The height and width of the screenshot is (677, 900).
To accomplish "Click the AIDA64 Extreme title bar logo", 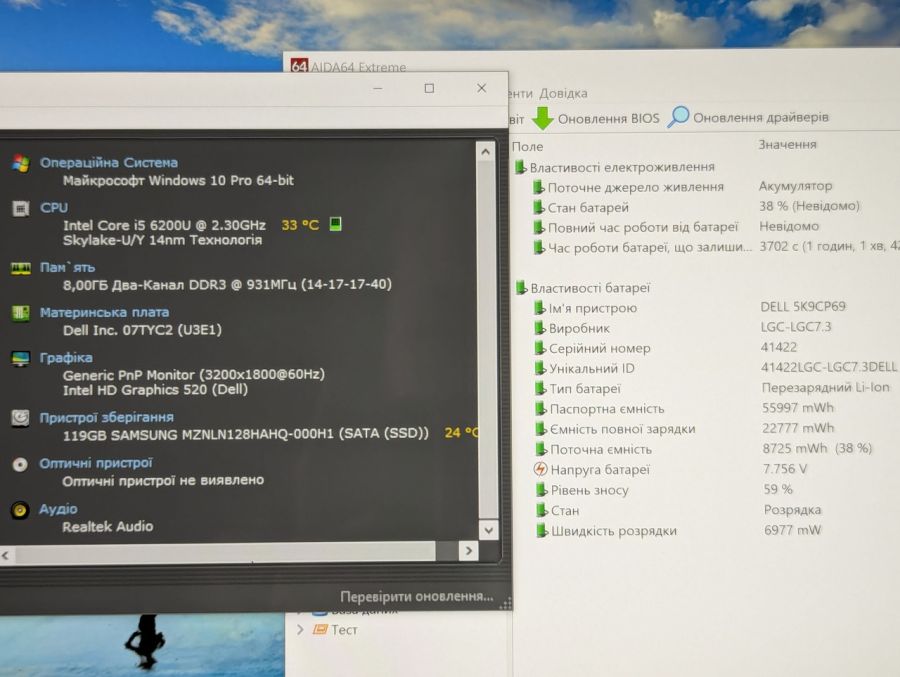I will pos(299,65).
